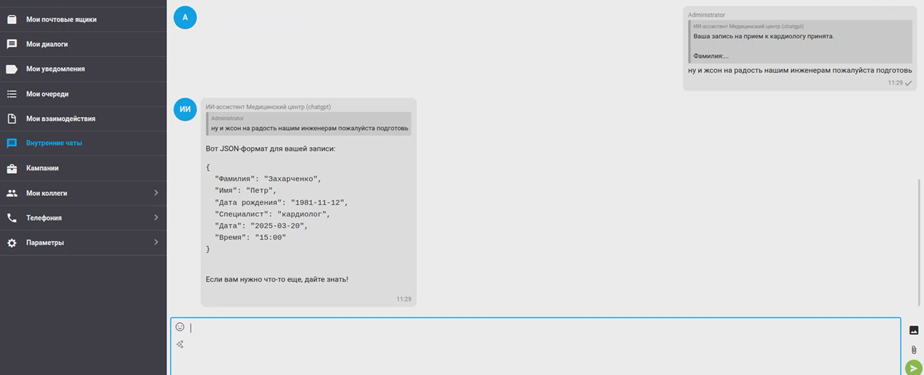Expand the Мои коллеги submenu chevron

coord(156,193)
